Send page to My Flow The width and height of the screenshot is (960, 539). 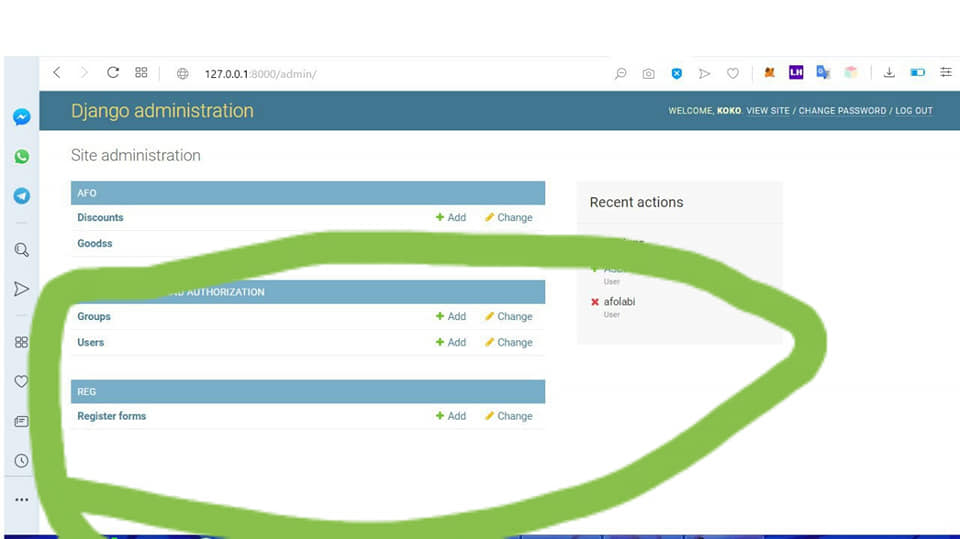705,74
